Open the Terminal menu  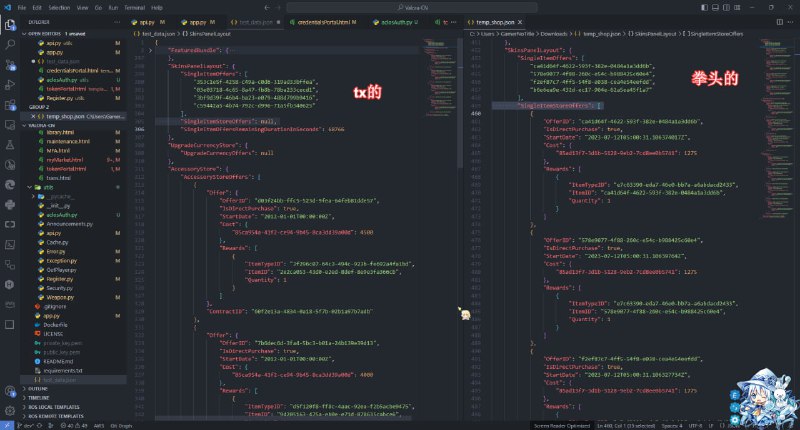click(135, 8)
